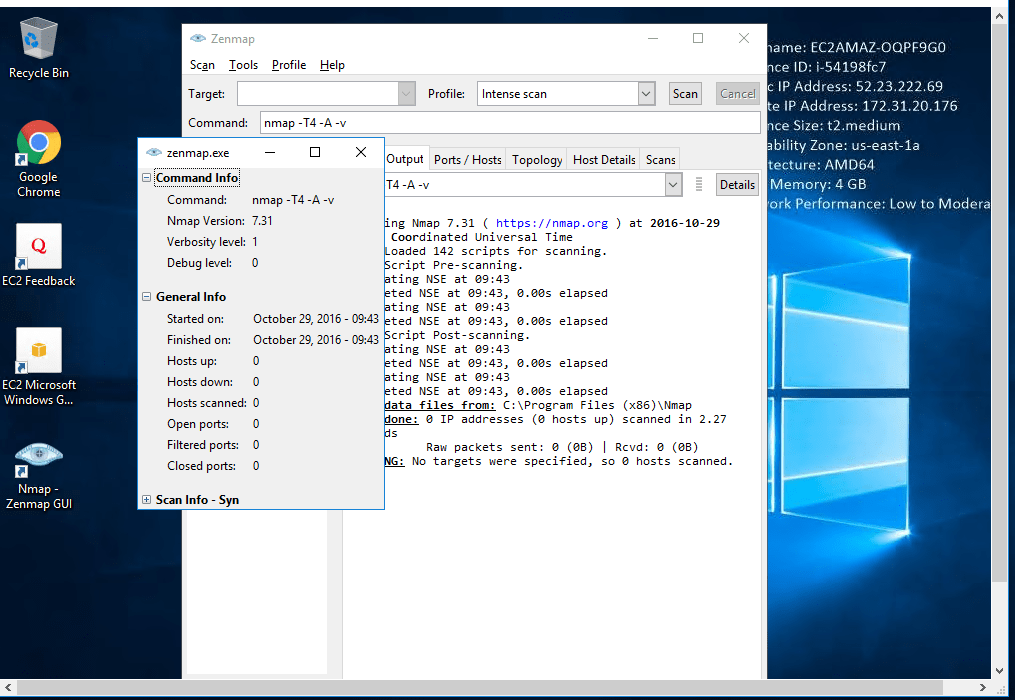Launch Google Chrome from the desktop
This screenshot has height=700, width=1015.
38,142
